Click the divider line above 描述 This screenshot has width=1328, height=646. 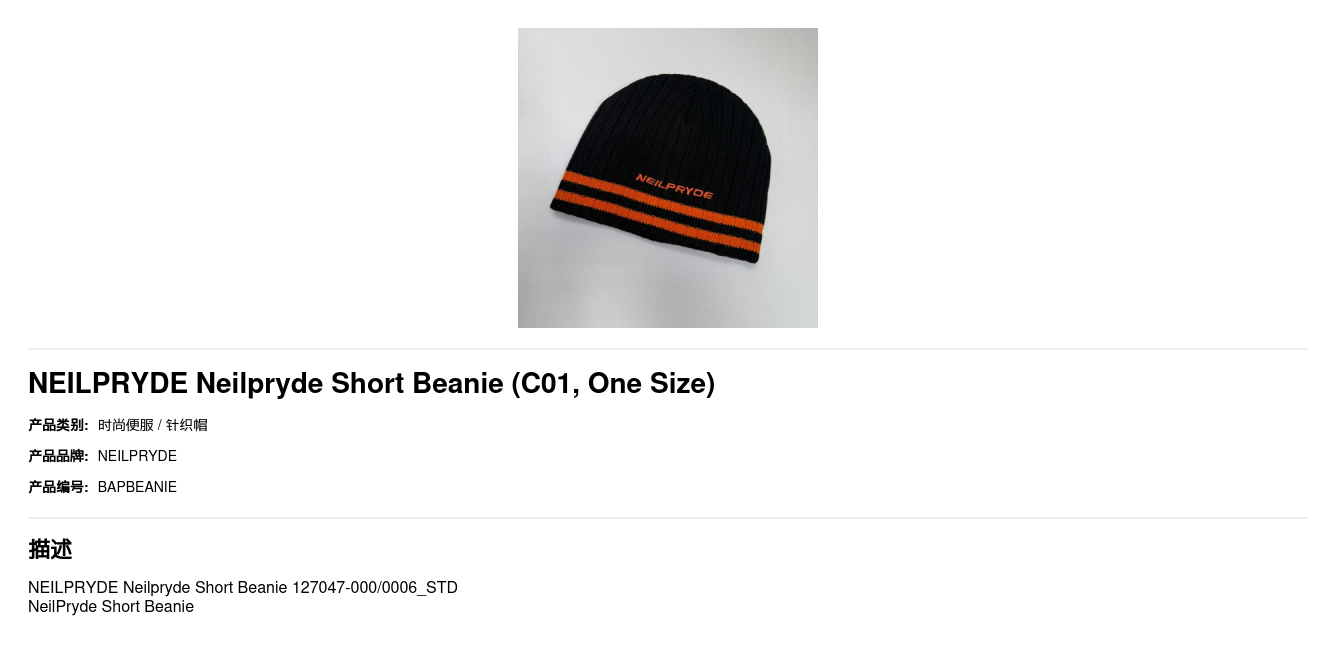coord(667,518)
